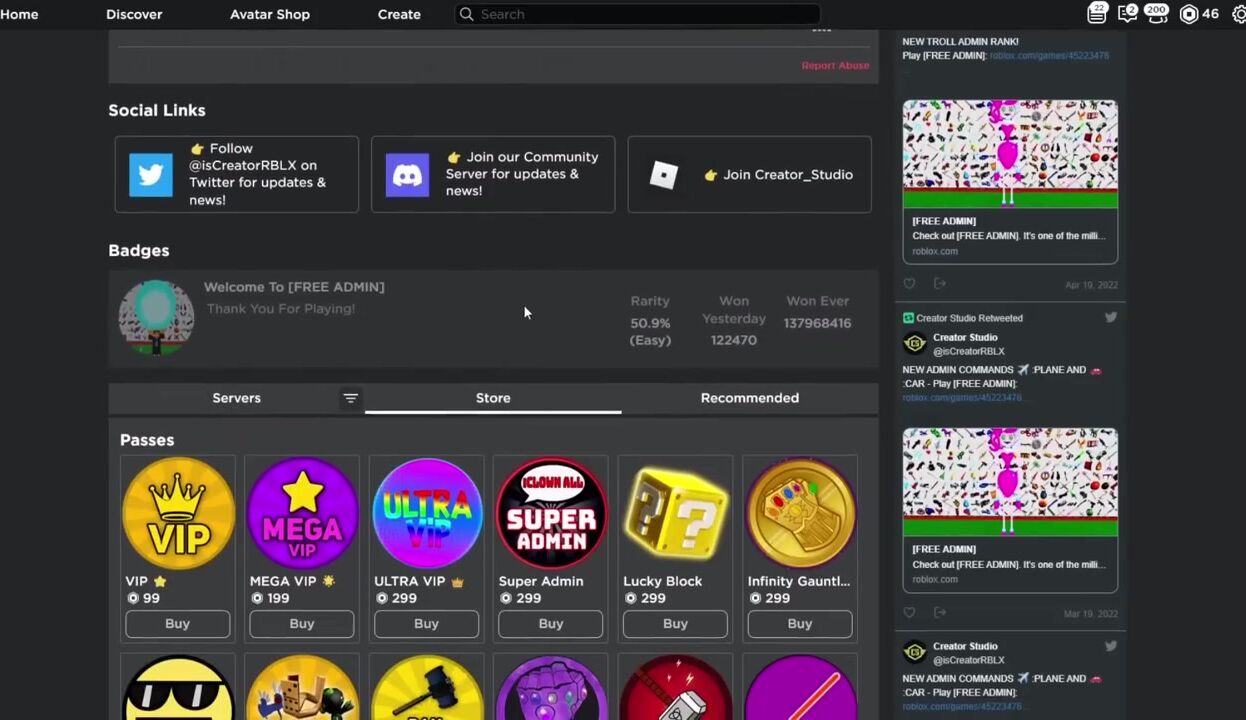
Task: Click the purple gauntlet pass icon
Action: [551, 688]
